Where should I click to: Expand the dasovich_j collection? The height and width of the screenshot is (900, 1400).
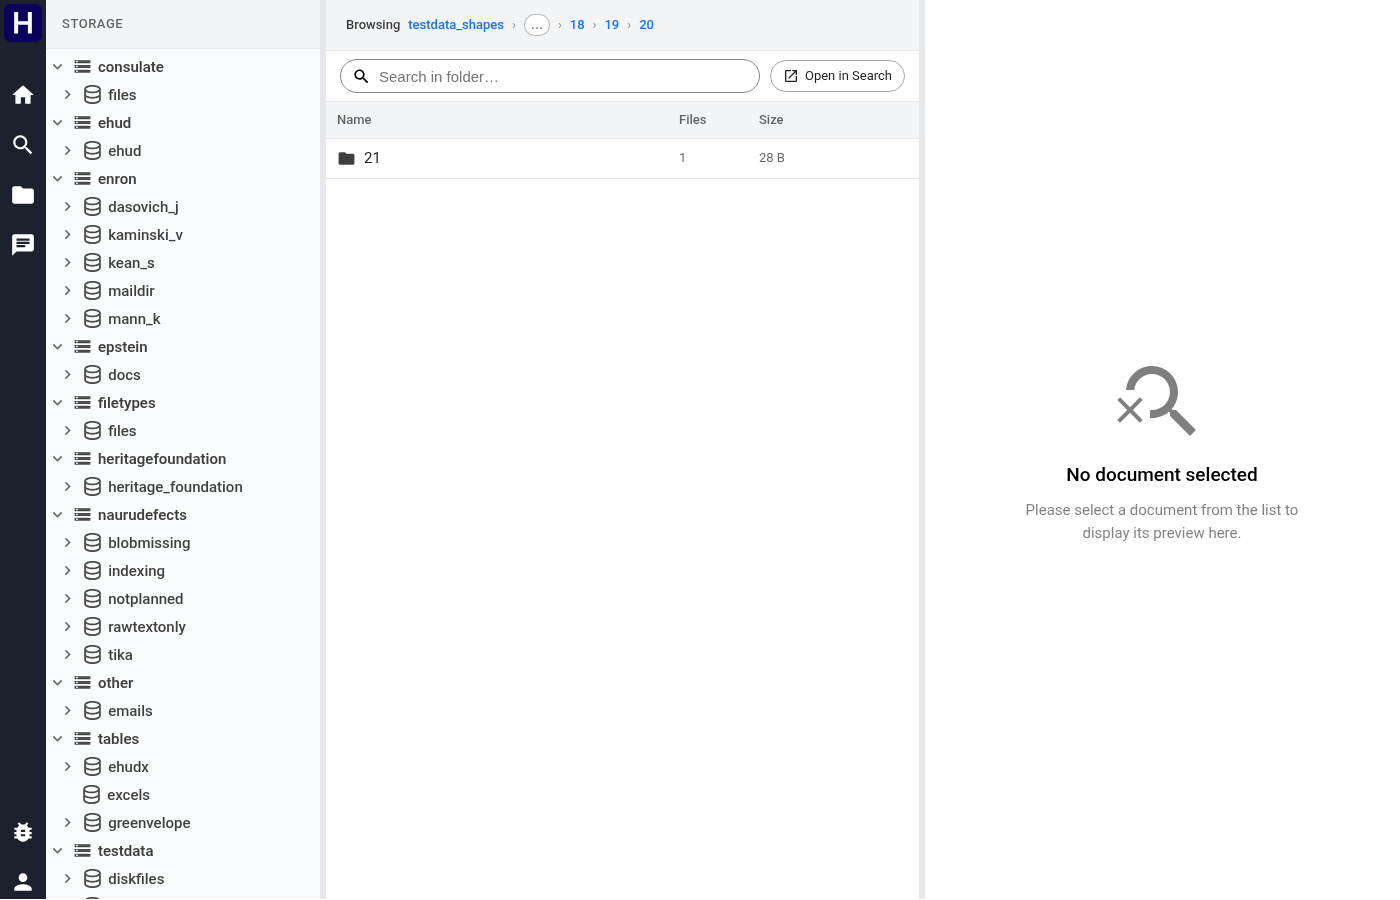[68, 207]
